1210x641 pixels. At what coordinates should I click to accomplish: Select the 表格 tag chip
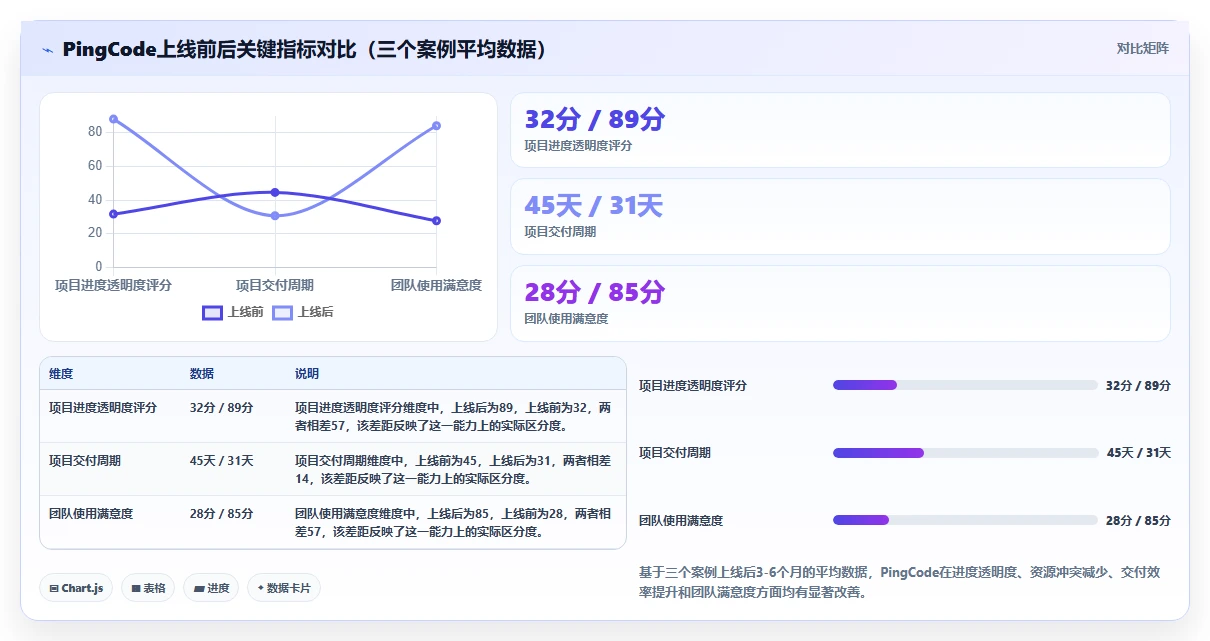(148, 588)
